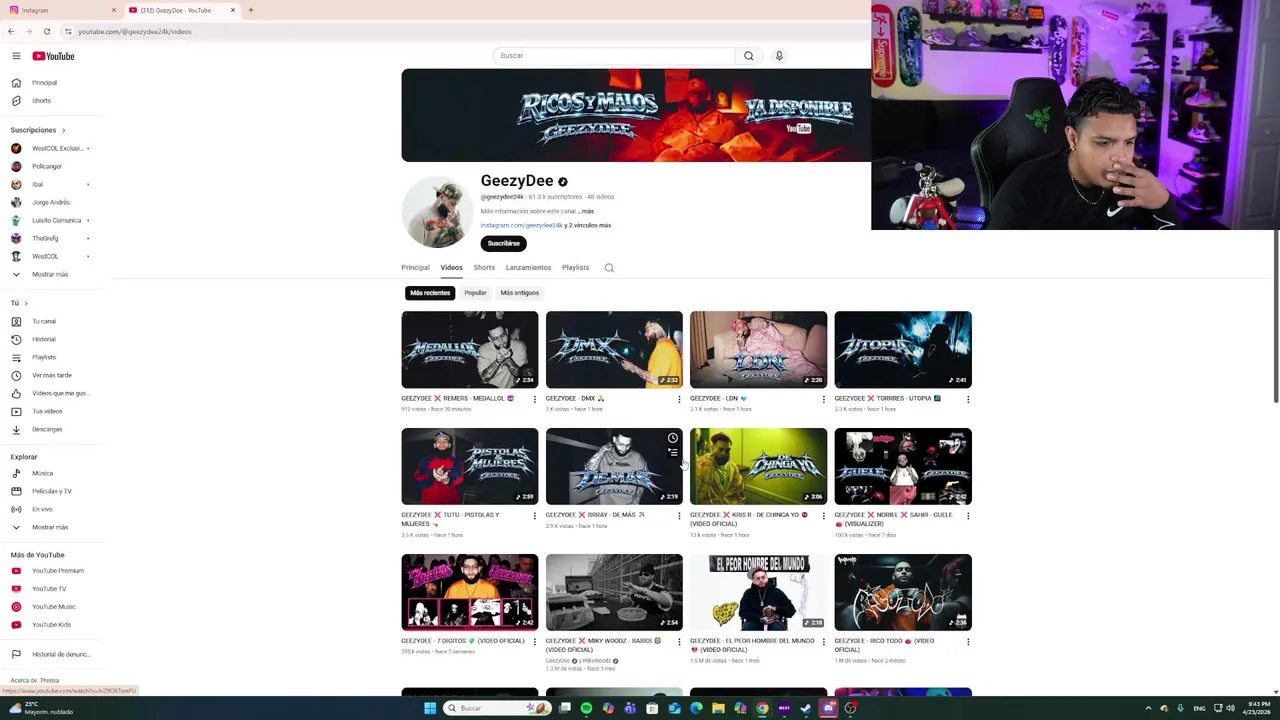Click the taskbar Buscar search box
1280x720 pixels.
pos(498,708)
